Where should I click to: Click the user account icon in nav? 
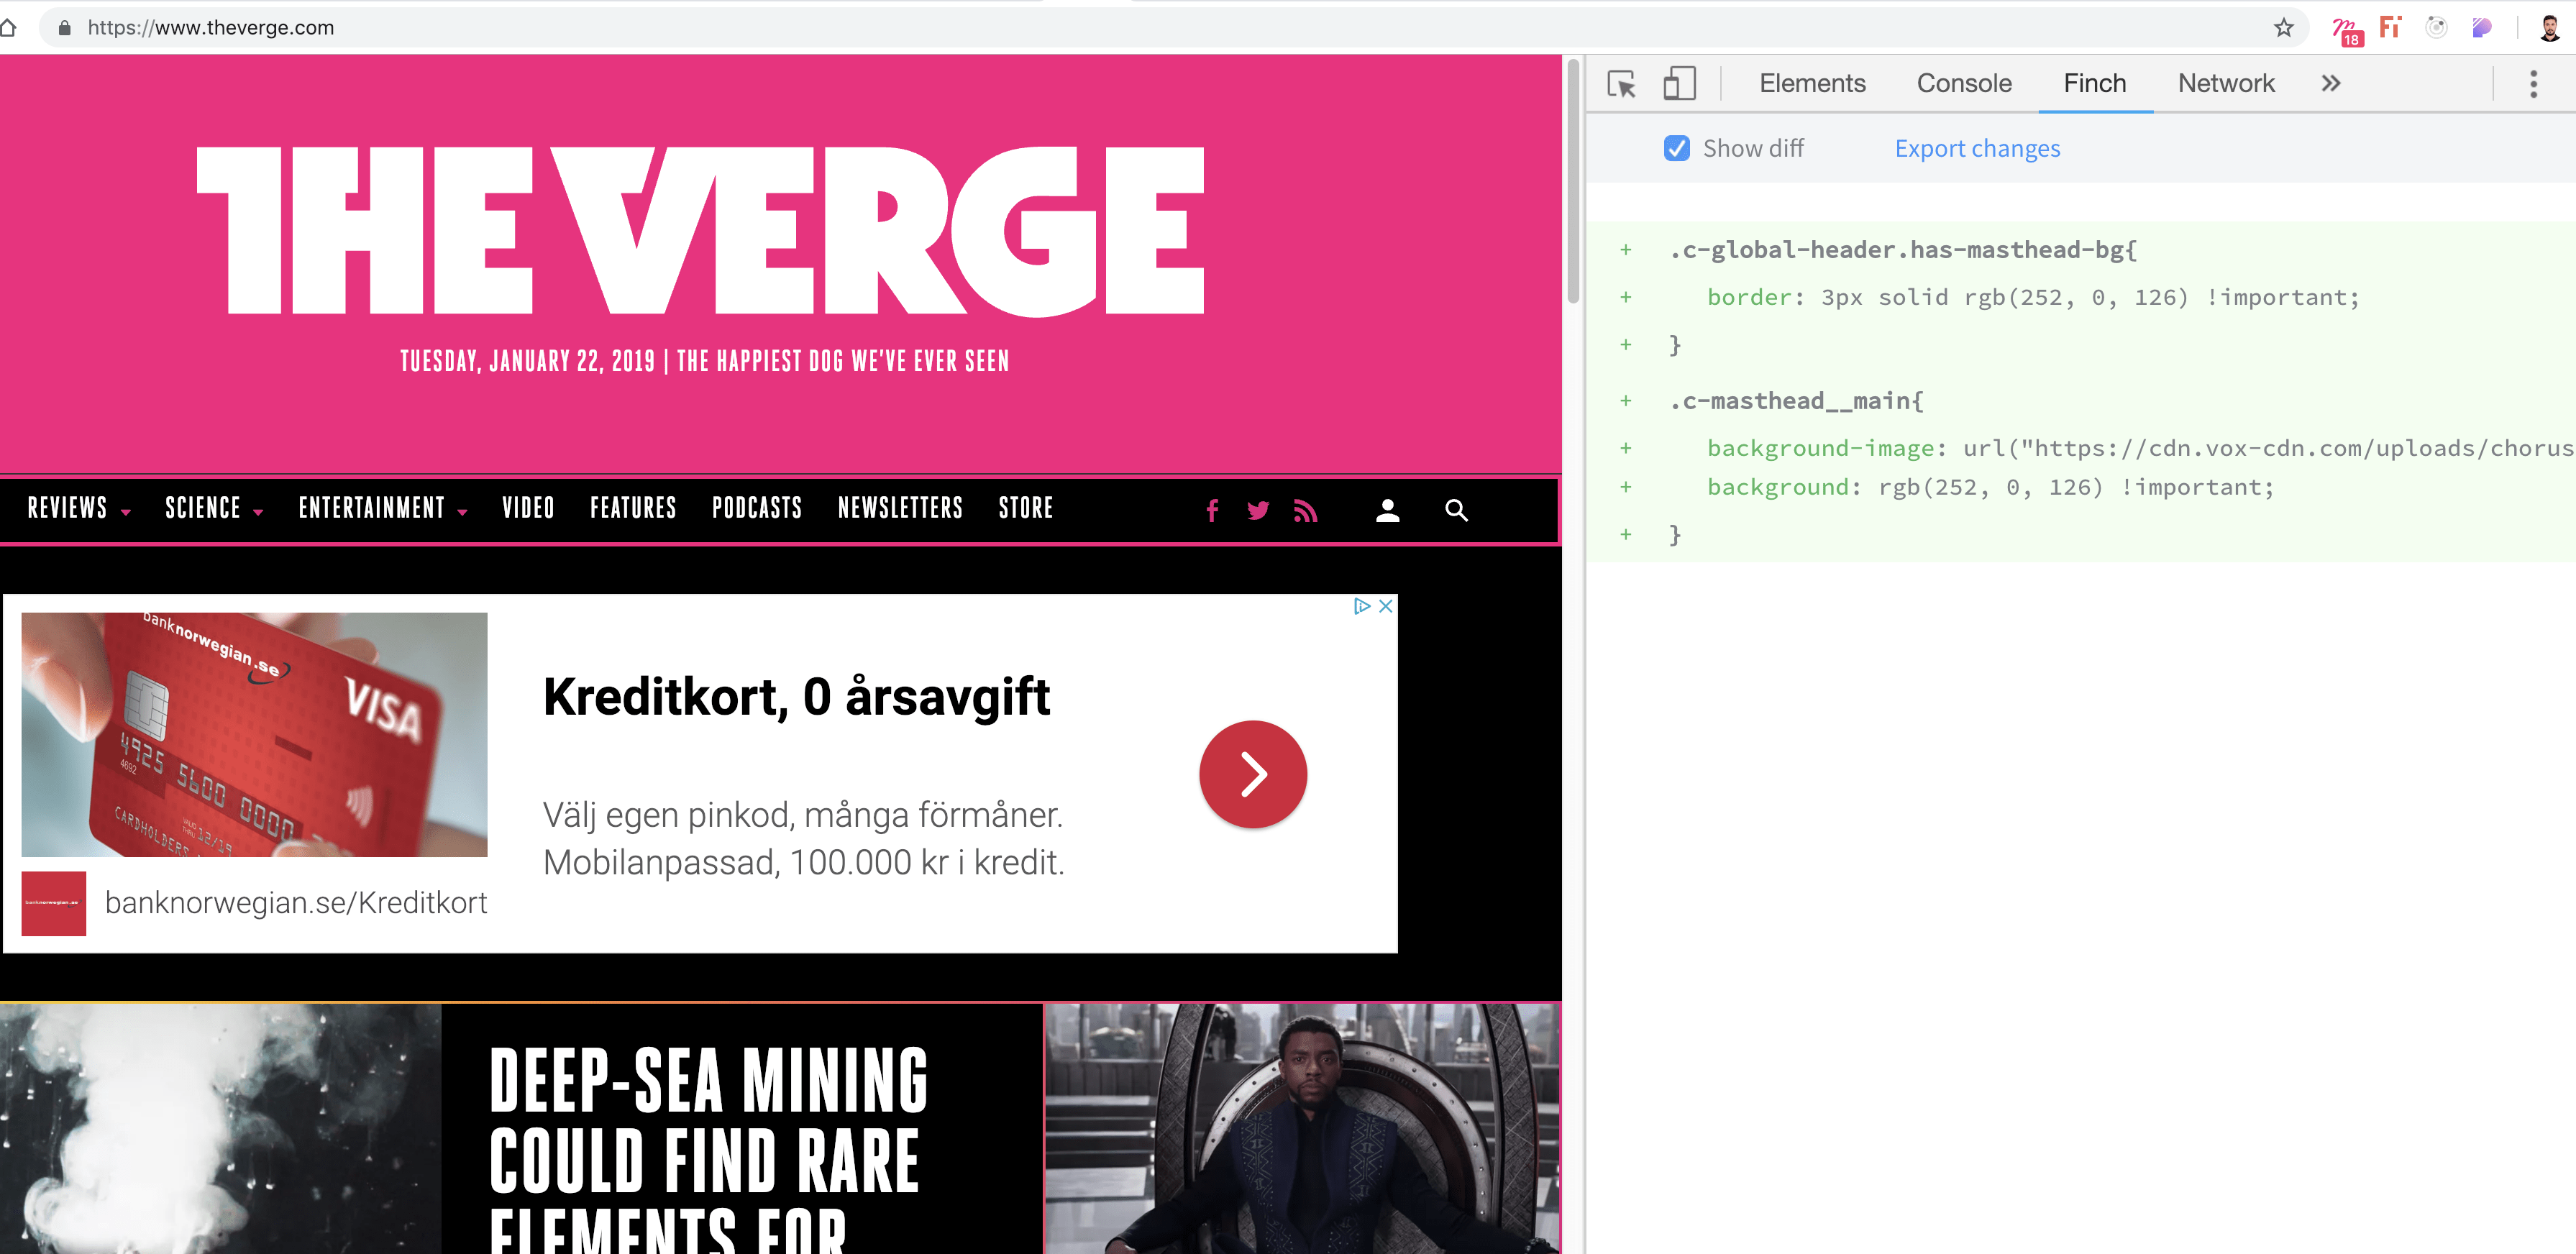point(1387,510)
